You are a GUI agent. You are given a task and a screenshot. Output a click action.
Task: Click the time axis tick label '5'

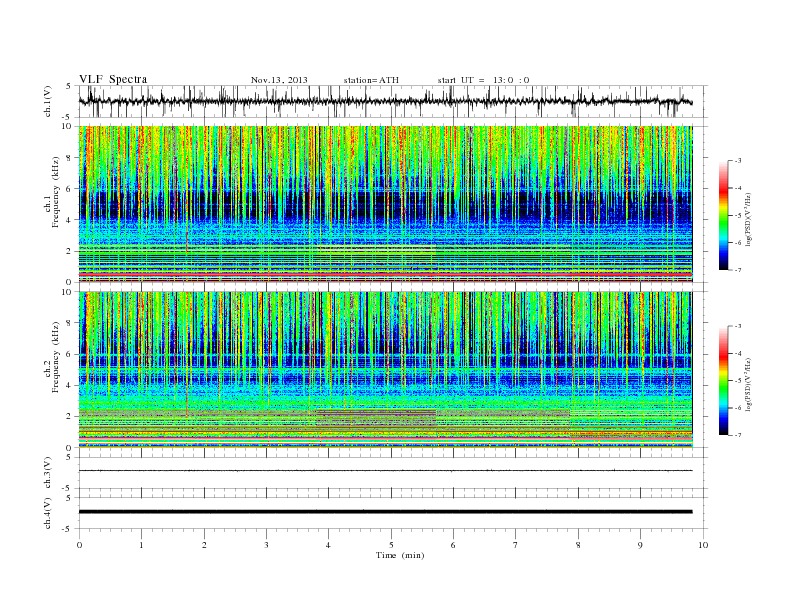point(391,545)
